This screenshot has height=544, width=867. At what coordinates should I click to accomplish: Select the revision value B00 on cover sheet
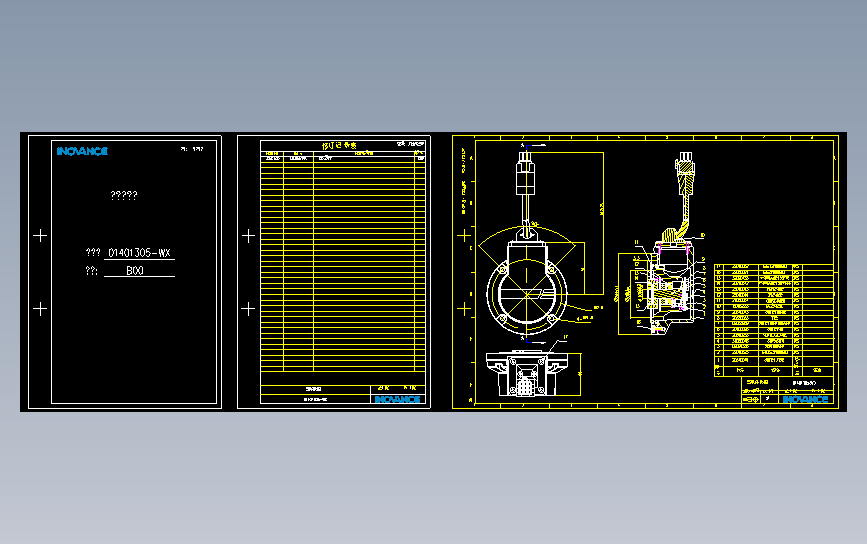tap(135, 270)
